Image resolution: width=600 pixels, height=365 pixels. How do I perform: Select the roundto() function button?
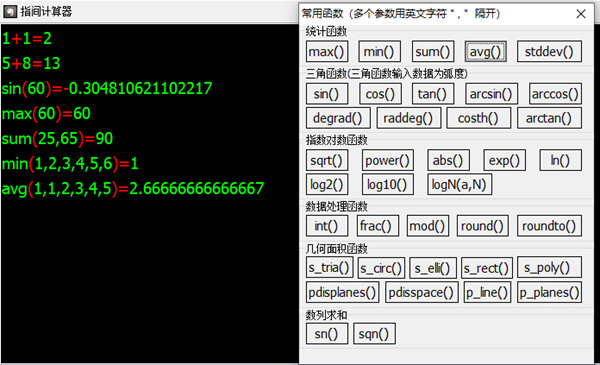pyautogui.click(x=549, y=226)
